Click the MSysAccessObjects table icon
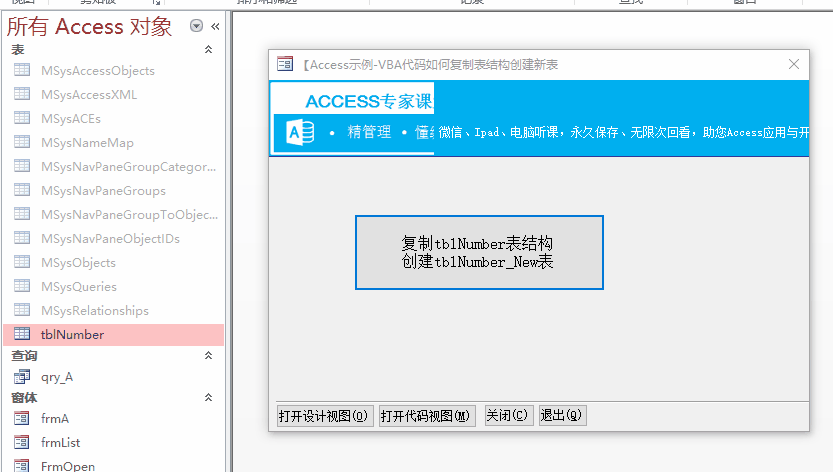This screenshot has width=833, height=472. (22, 70)
